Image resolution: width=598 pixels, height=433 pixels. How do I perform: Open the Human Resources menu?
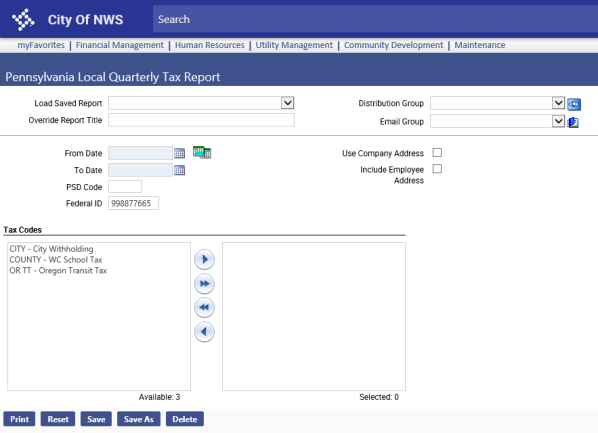tap(209, 45)
